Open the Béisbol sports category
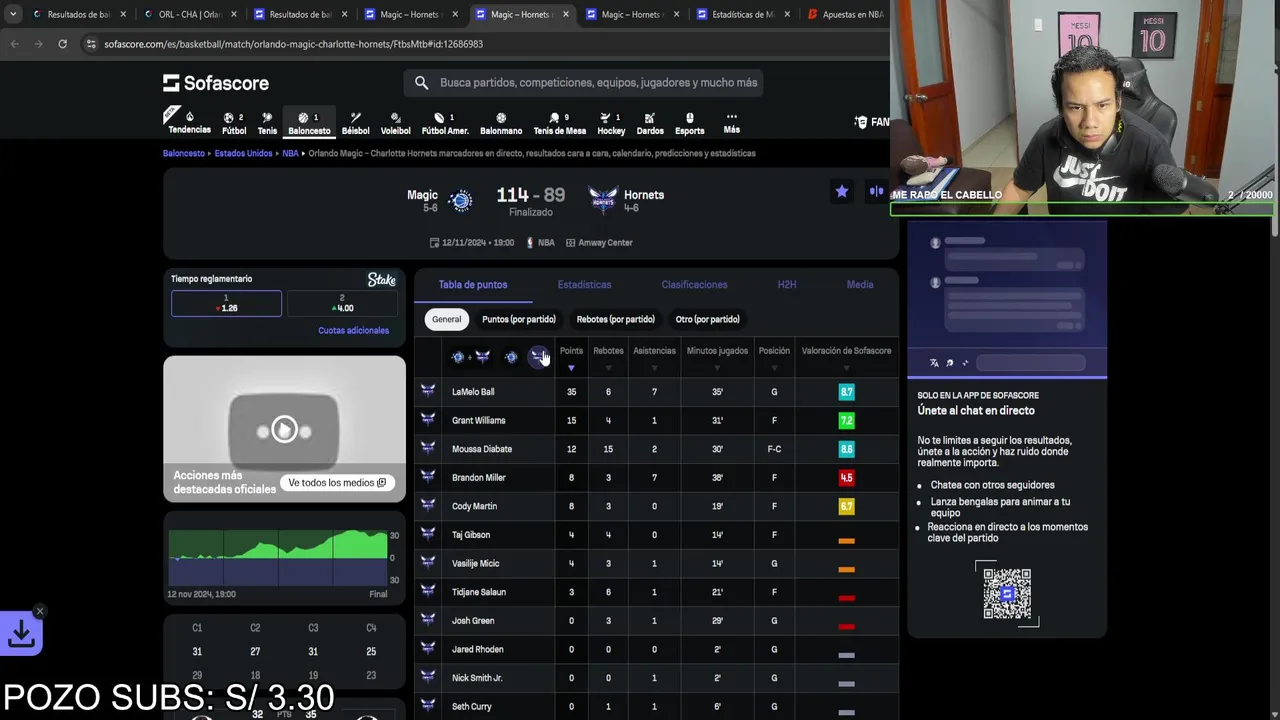The width and height of the screenshot is (1280, 720). coord(355,123)
